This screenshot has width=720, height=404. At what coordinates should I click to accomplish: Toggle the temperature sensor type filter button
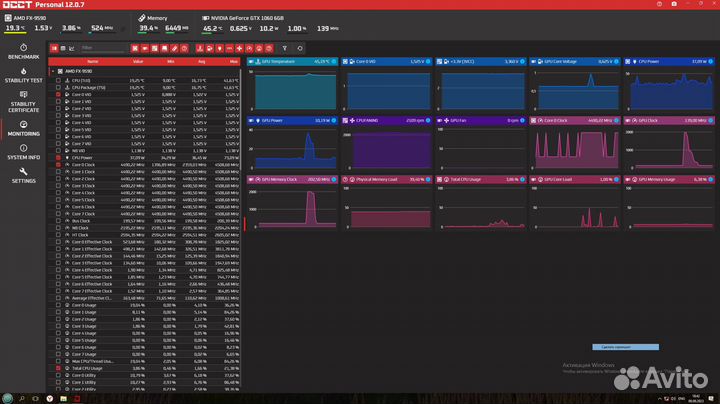(x=200, y=48)
